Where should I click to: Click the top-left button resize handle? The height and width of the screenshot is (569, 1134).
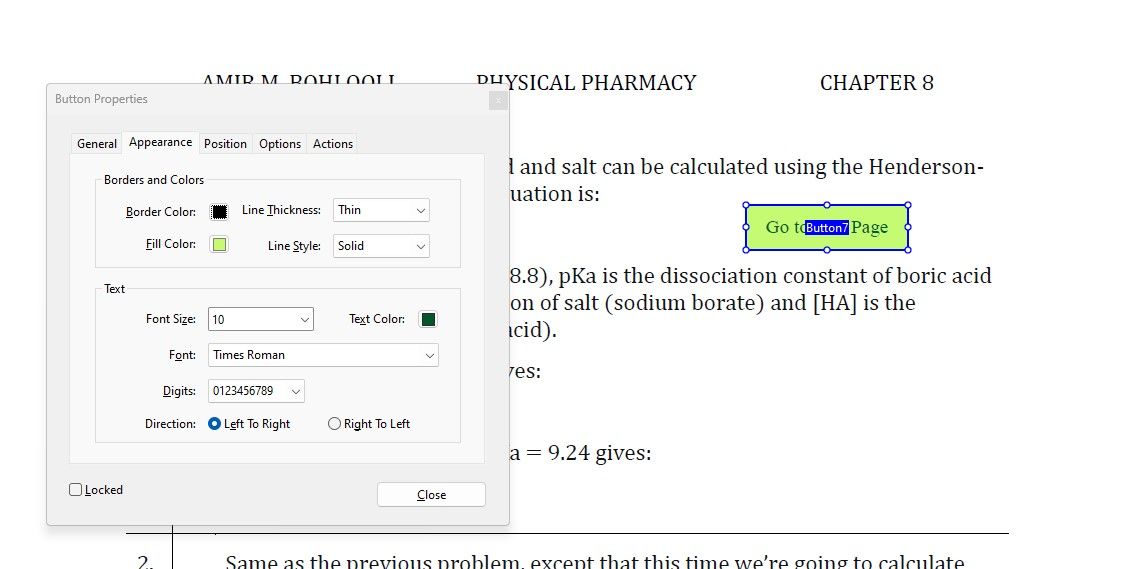(x=746, y=205)
